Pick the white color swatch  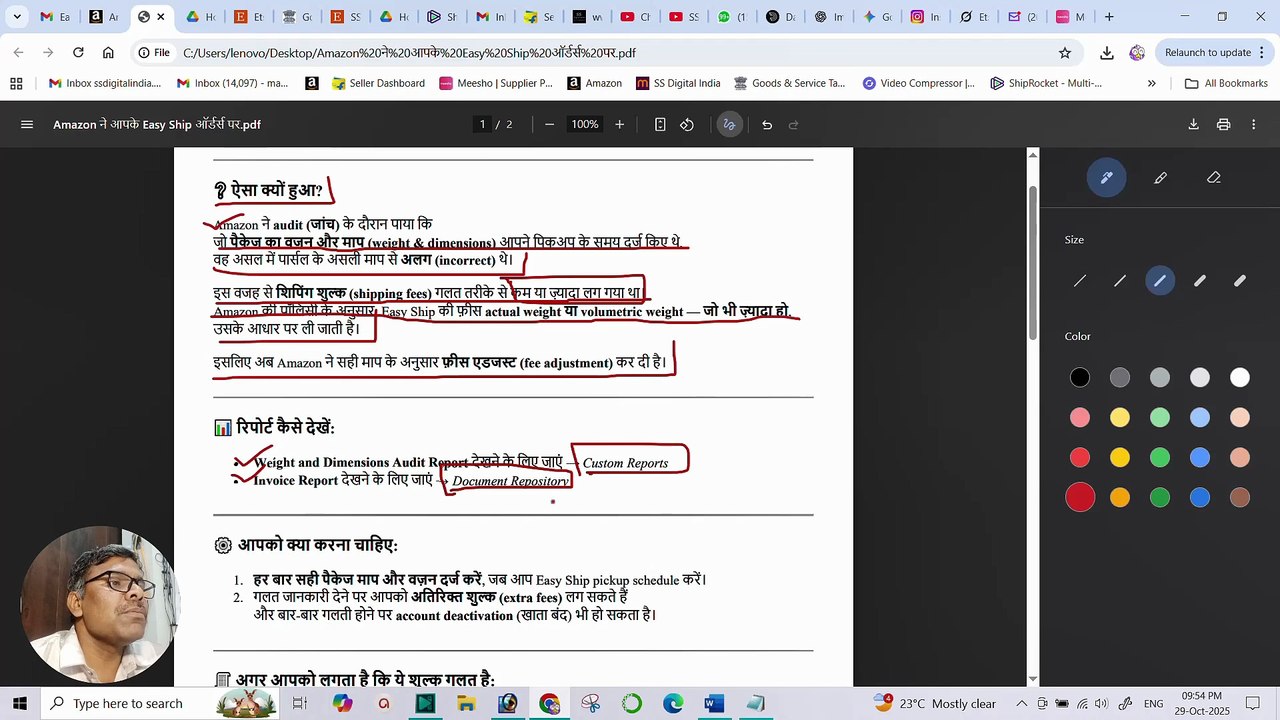click(1240, 377)
